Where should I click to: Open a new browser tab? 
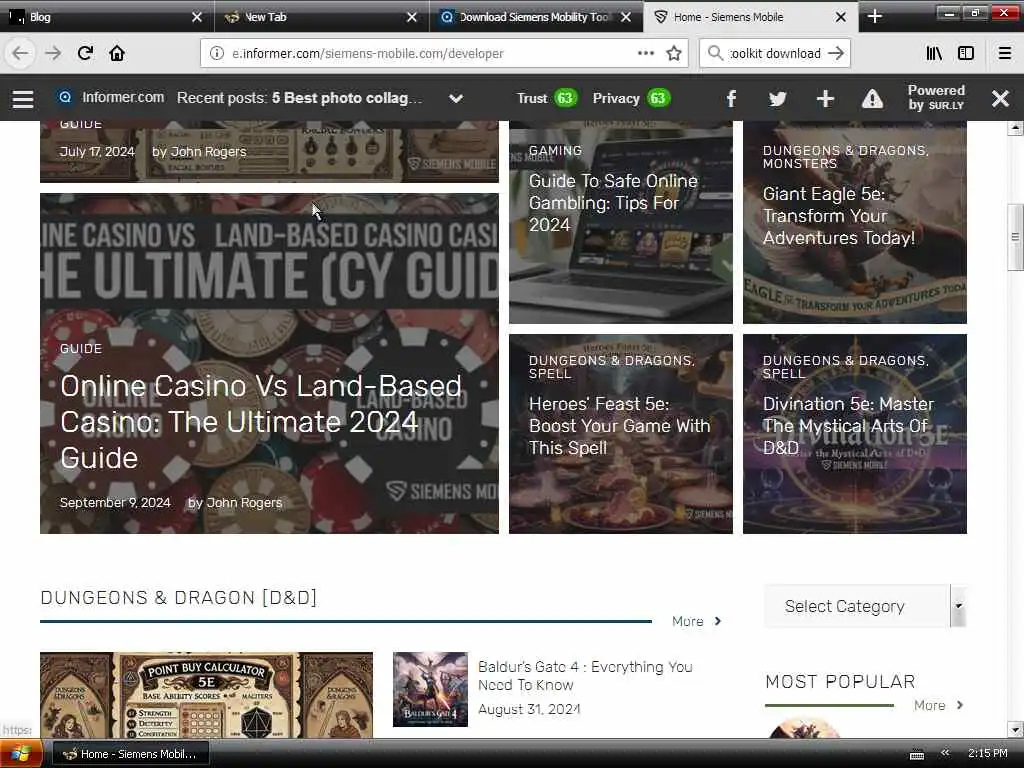click(x=874, y=17)
